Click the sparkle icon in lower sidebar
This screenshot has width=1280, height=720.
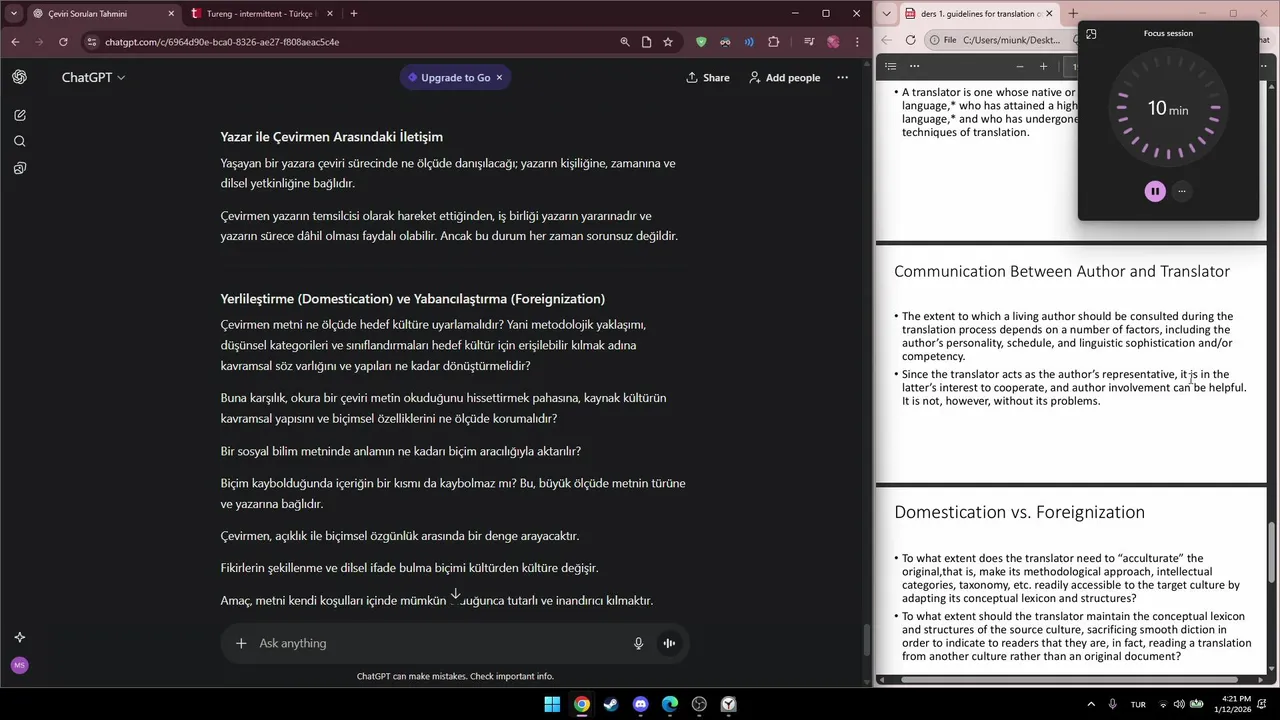pyautogui.click(x=20, y=637)
